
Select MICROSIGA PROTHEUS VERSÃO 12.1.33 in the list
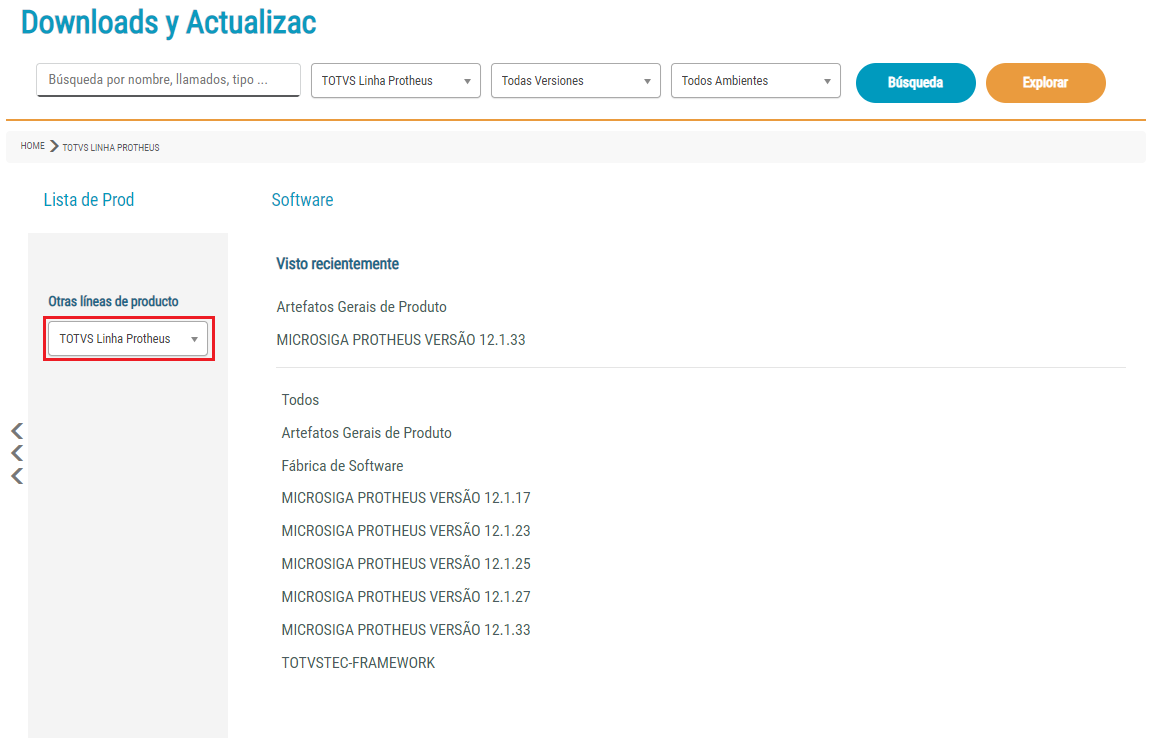[405, 630]
